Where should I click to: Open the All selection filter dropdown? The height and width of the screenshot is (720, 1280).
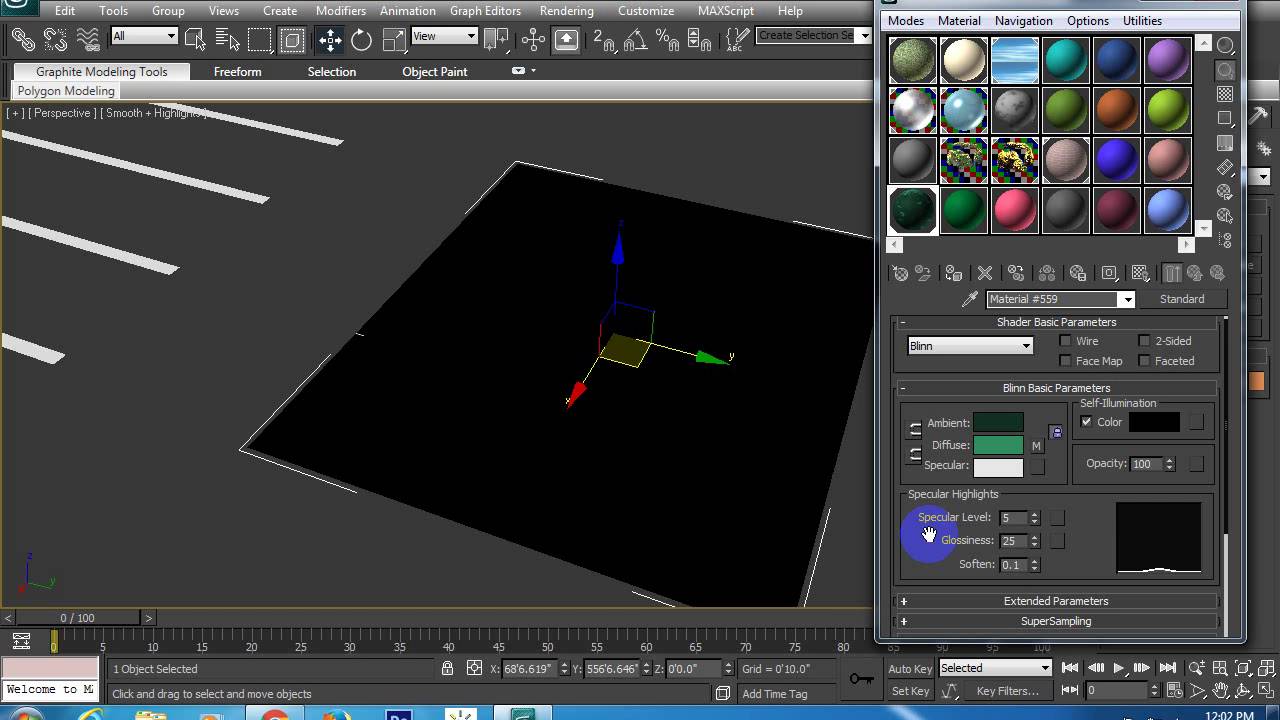coord(144,36)
